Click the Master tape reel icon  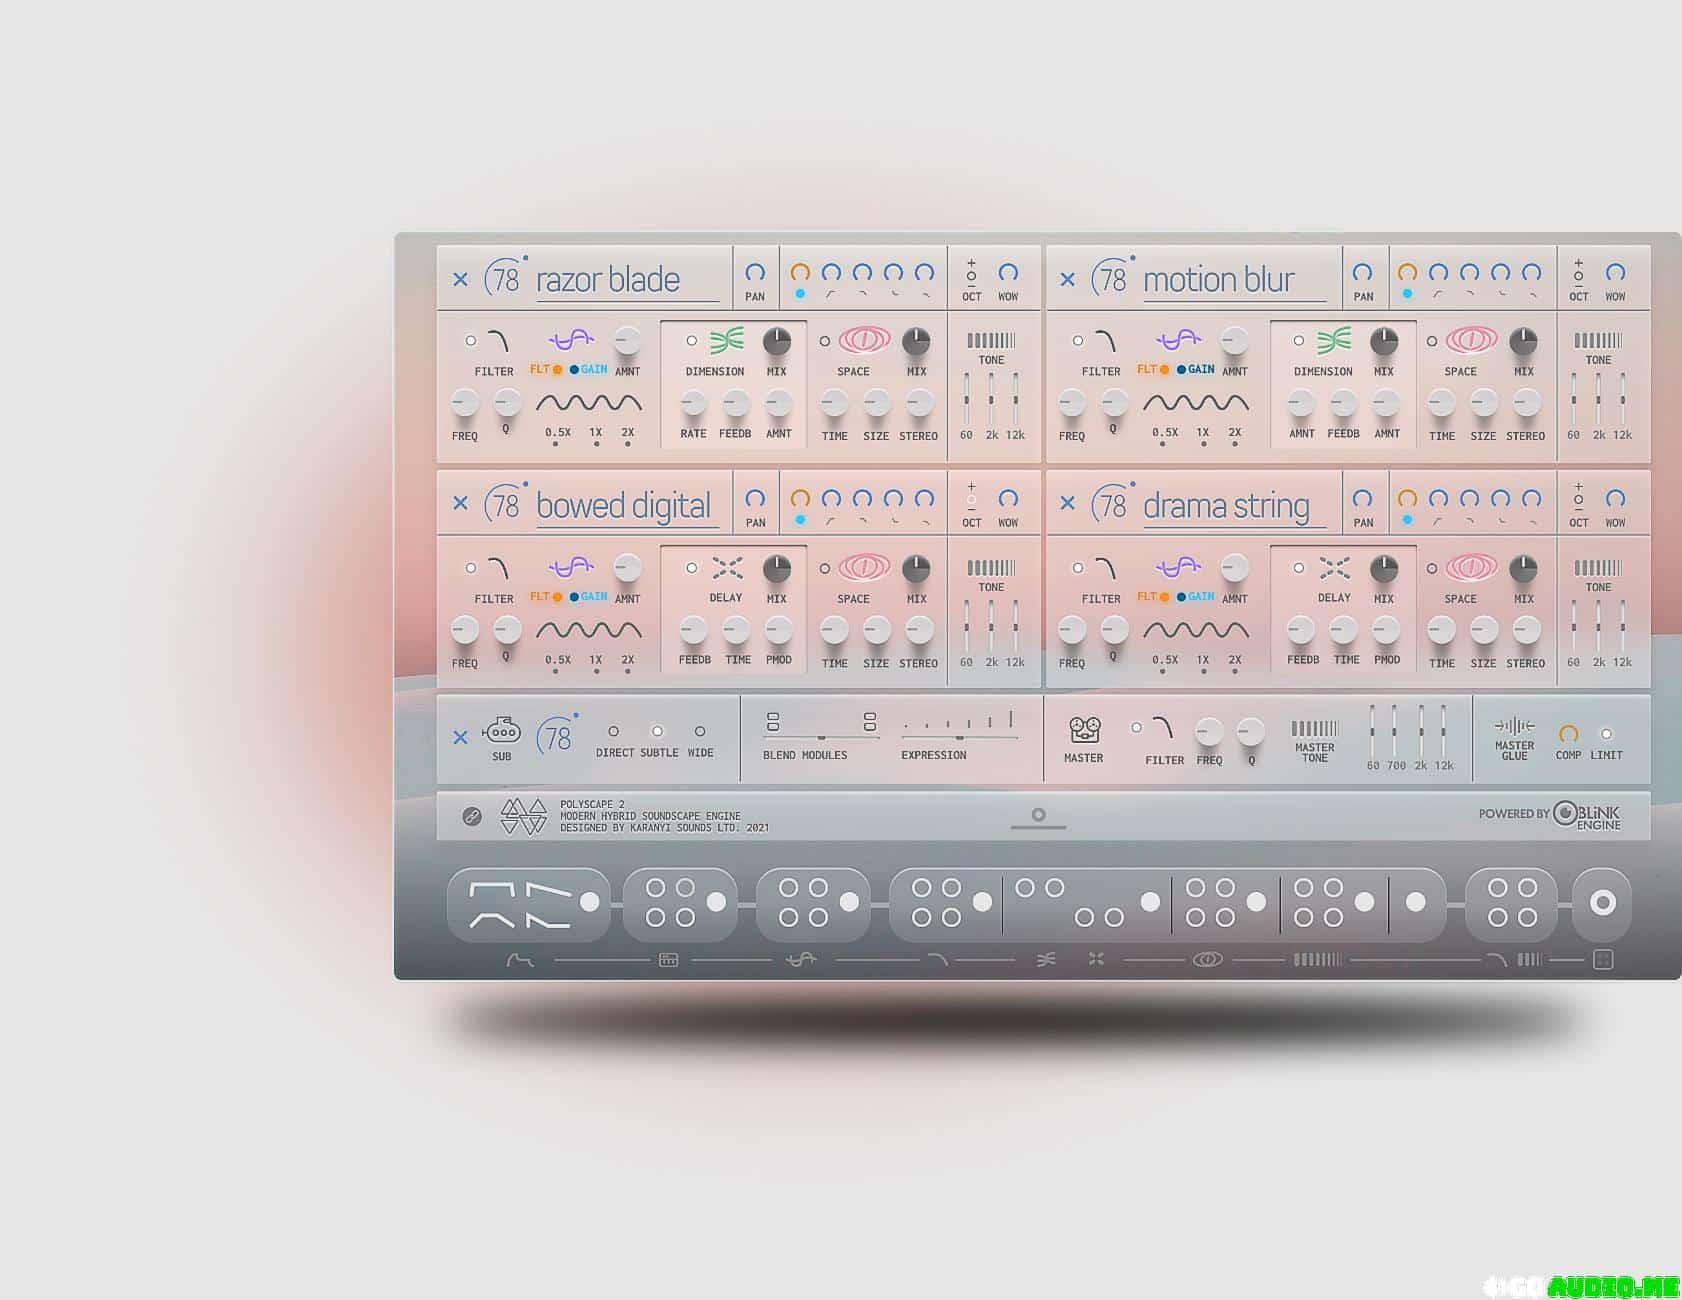click(x=1084, y=730)
